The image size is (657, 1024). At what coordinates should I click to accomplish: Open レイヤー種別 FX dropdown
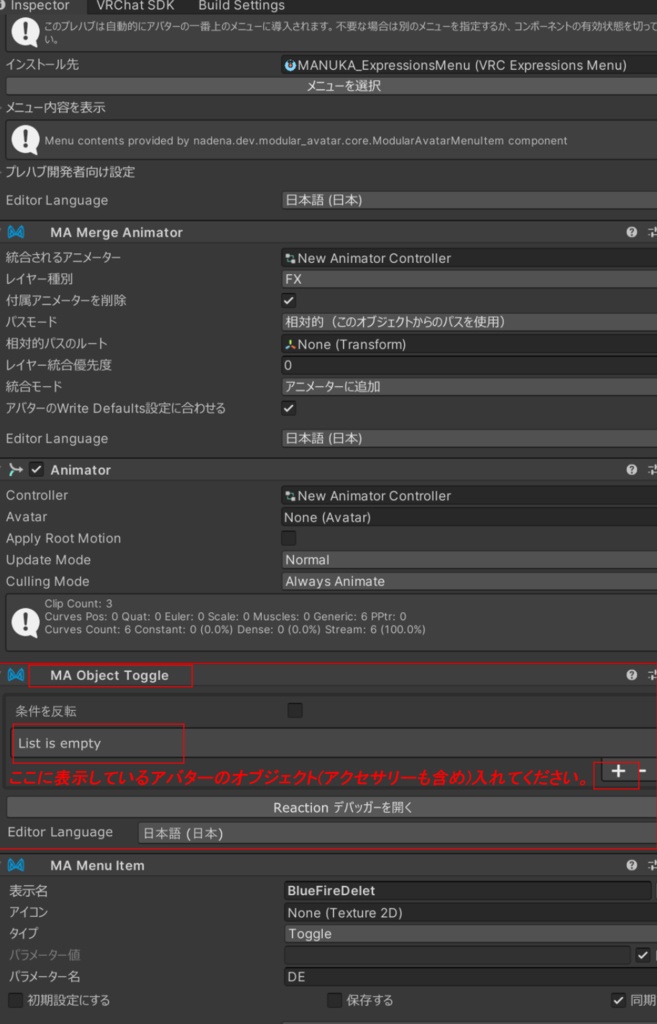tap(469, 279)
